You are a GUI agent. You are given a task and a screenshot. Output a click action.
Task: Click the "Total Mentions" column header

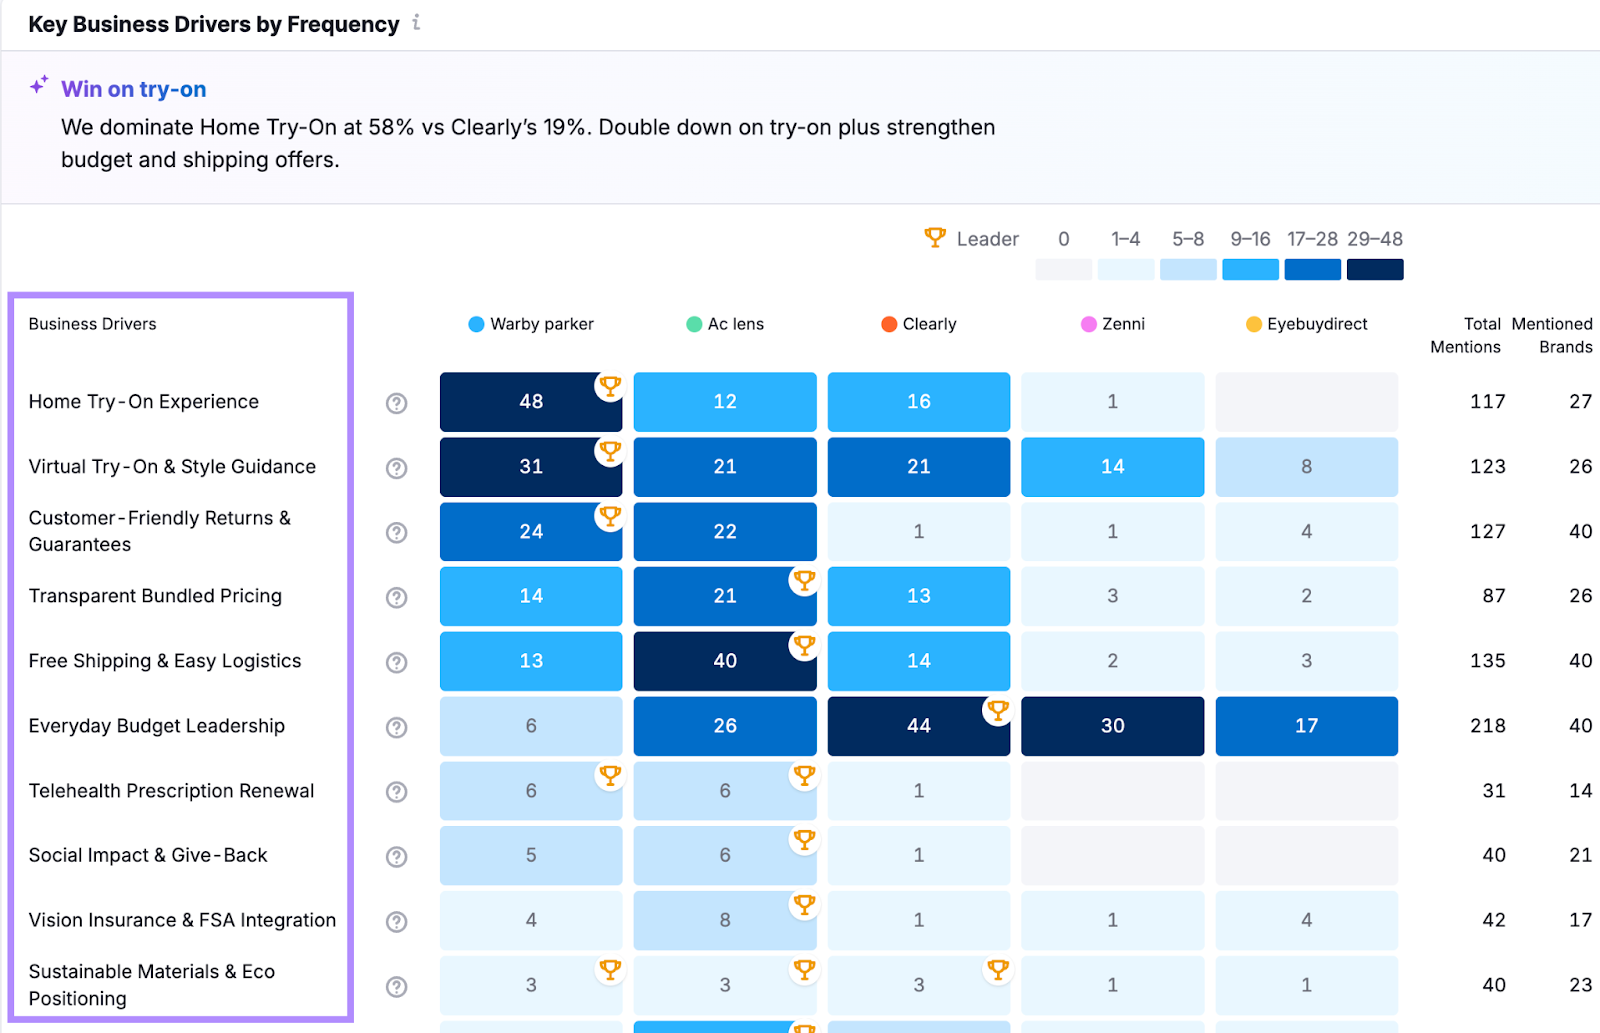tap(1464, 335)
